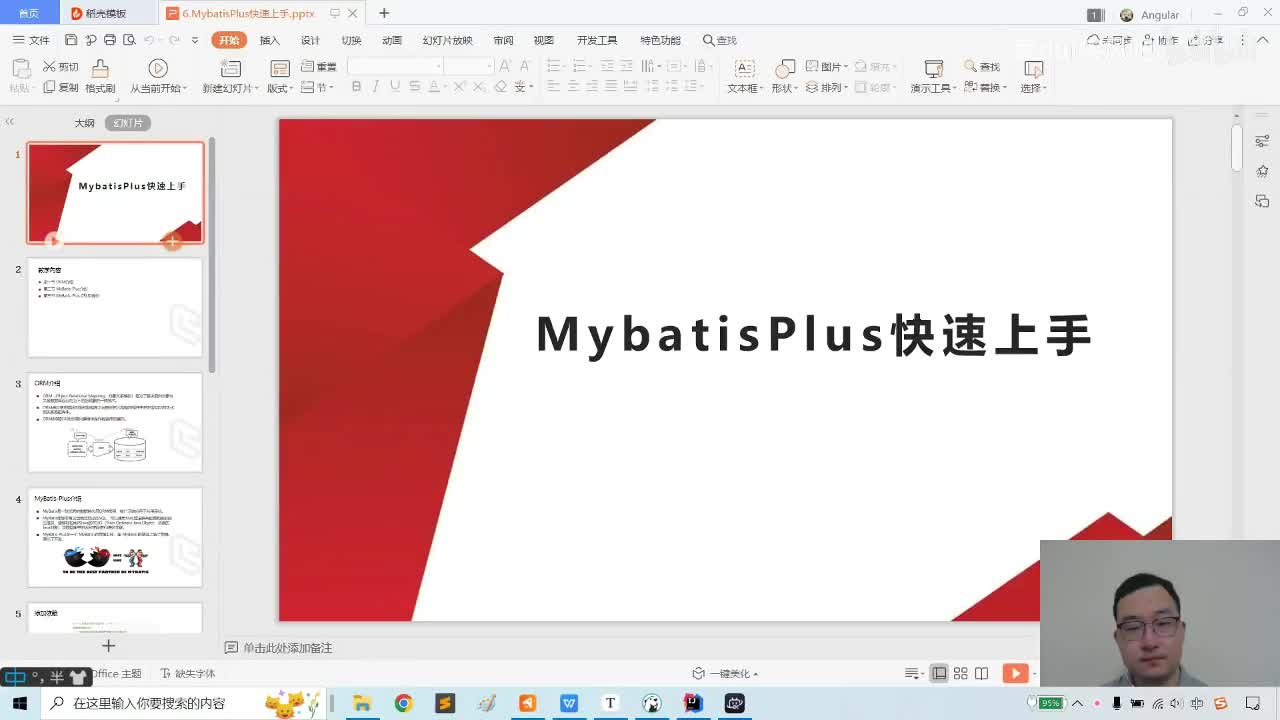Click the Redo arrow
This screenshot has height=720, width=1280.
pos(174,40)
